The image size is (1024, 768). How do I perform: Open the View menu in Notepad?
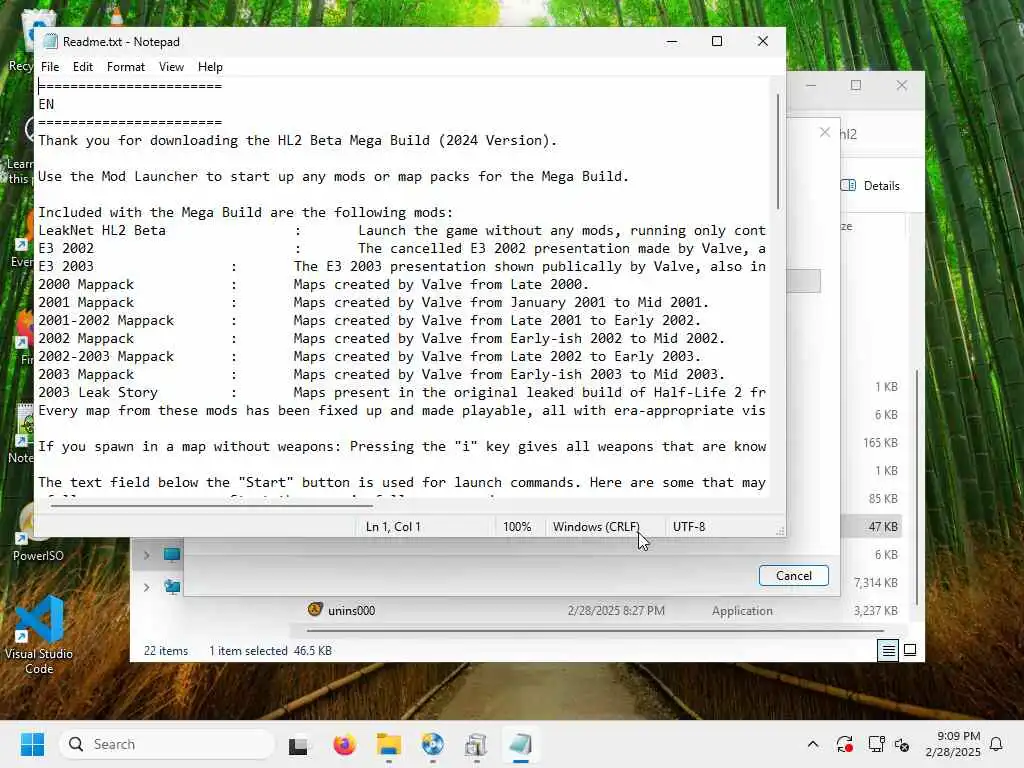click(x=171, y=67)
